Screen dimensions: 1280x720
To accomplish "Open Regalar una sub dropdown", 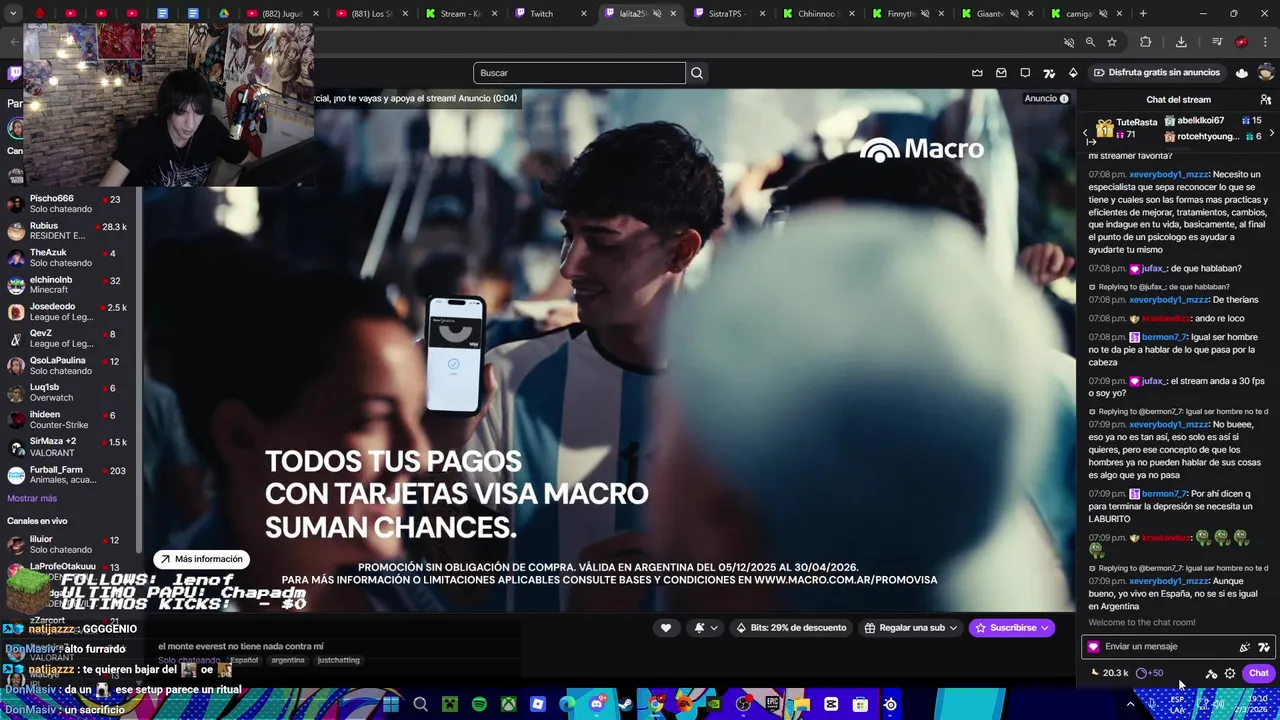I will point(910,628).
